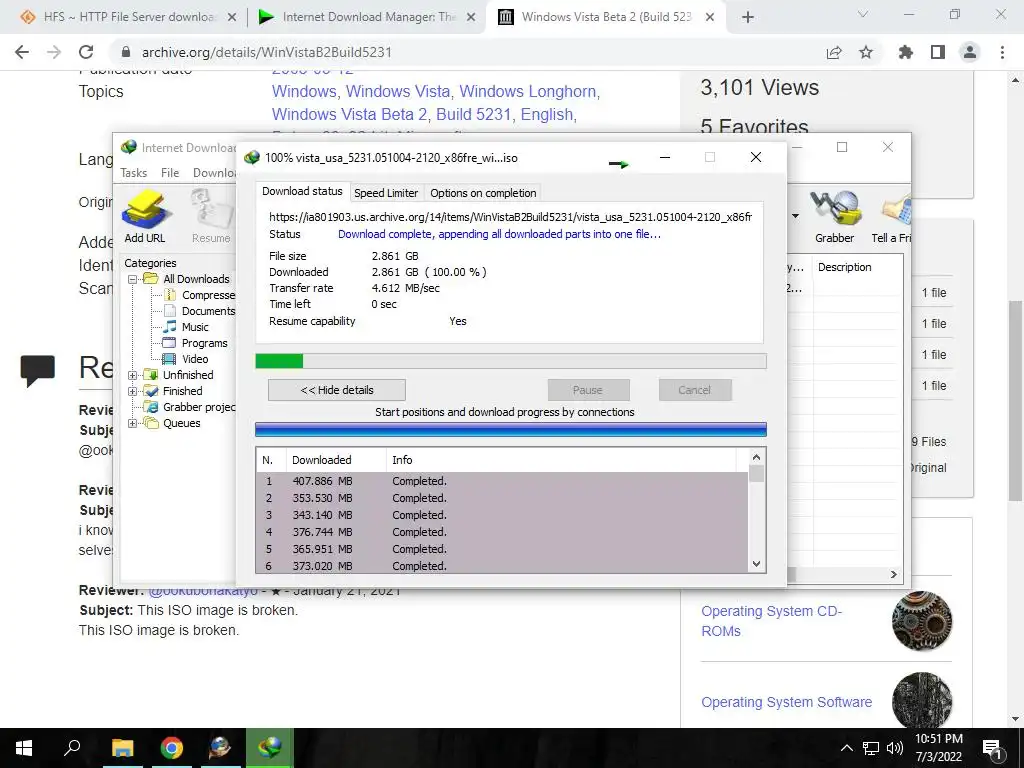Open Google Chrome from the taskbar
The image size is (1024, 768).
171,748
